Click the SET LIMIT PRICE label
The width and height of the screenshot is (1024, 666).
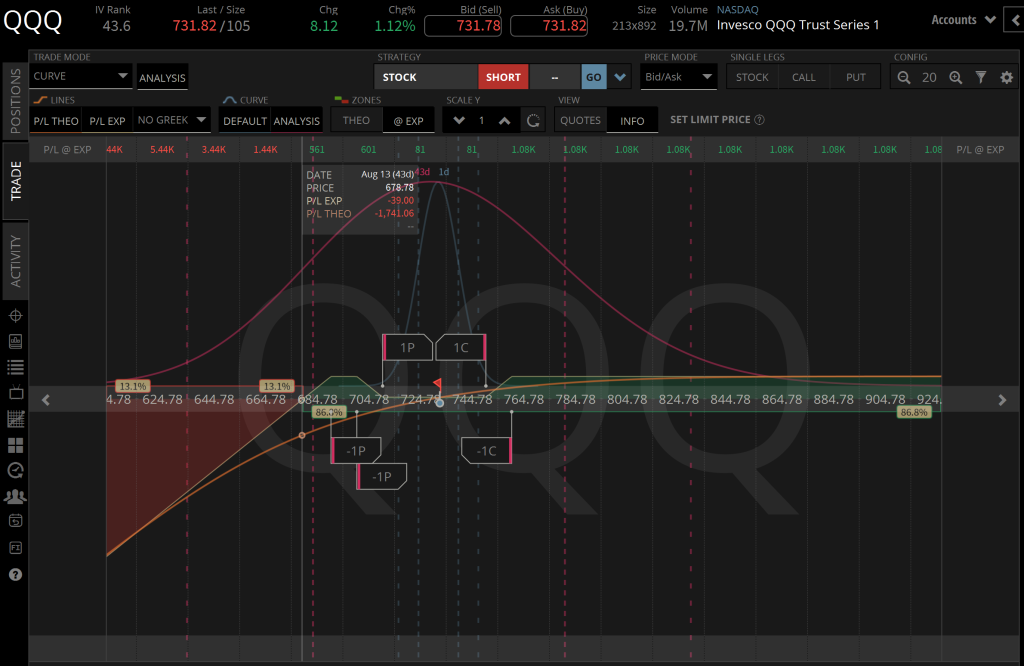tap(710, 119)
